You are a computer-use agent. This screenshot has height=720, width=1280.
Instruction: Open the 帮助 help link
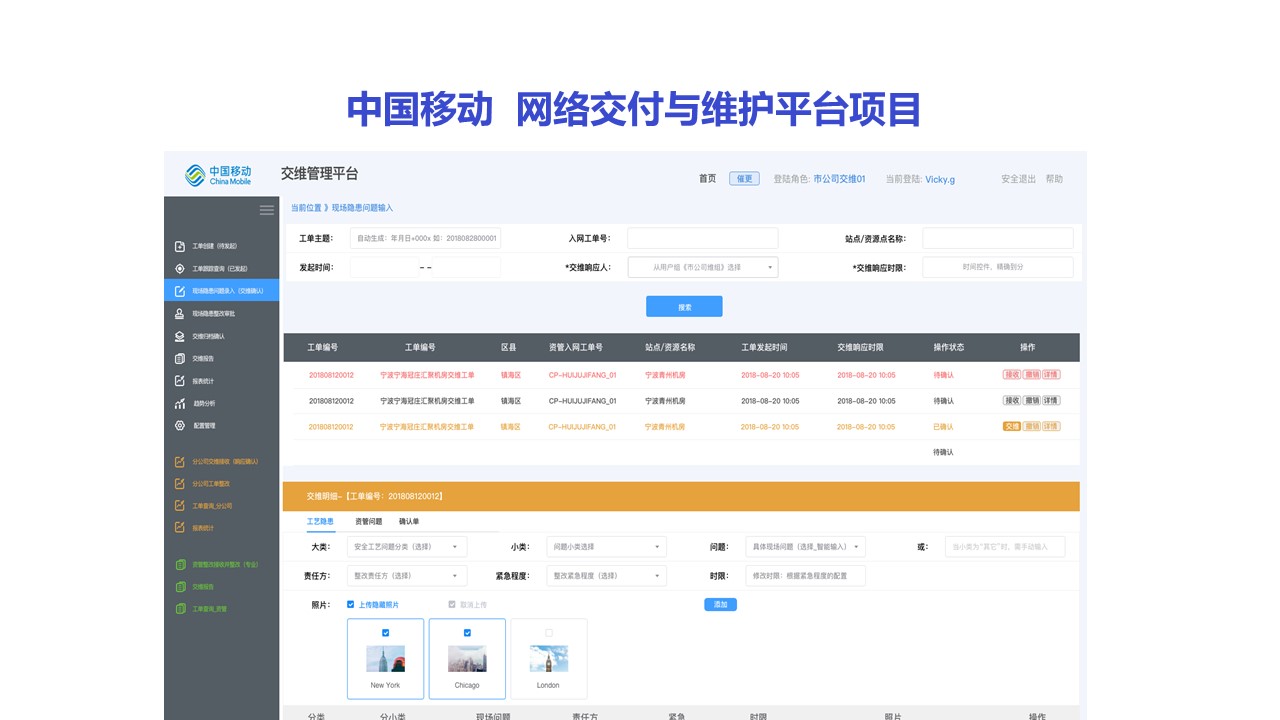point(1054,179)
